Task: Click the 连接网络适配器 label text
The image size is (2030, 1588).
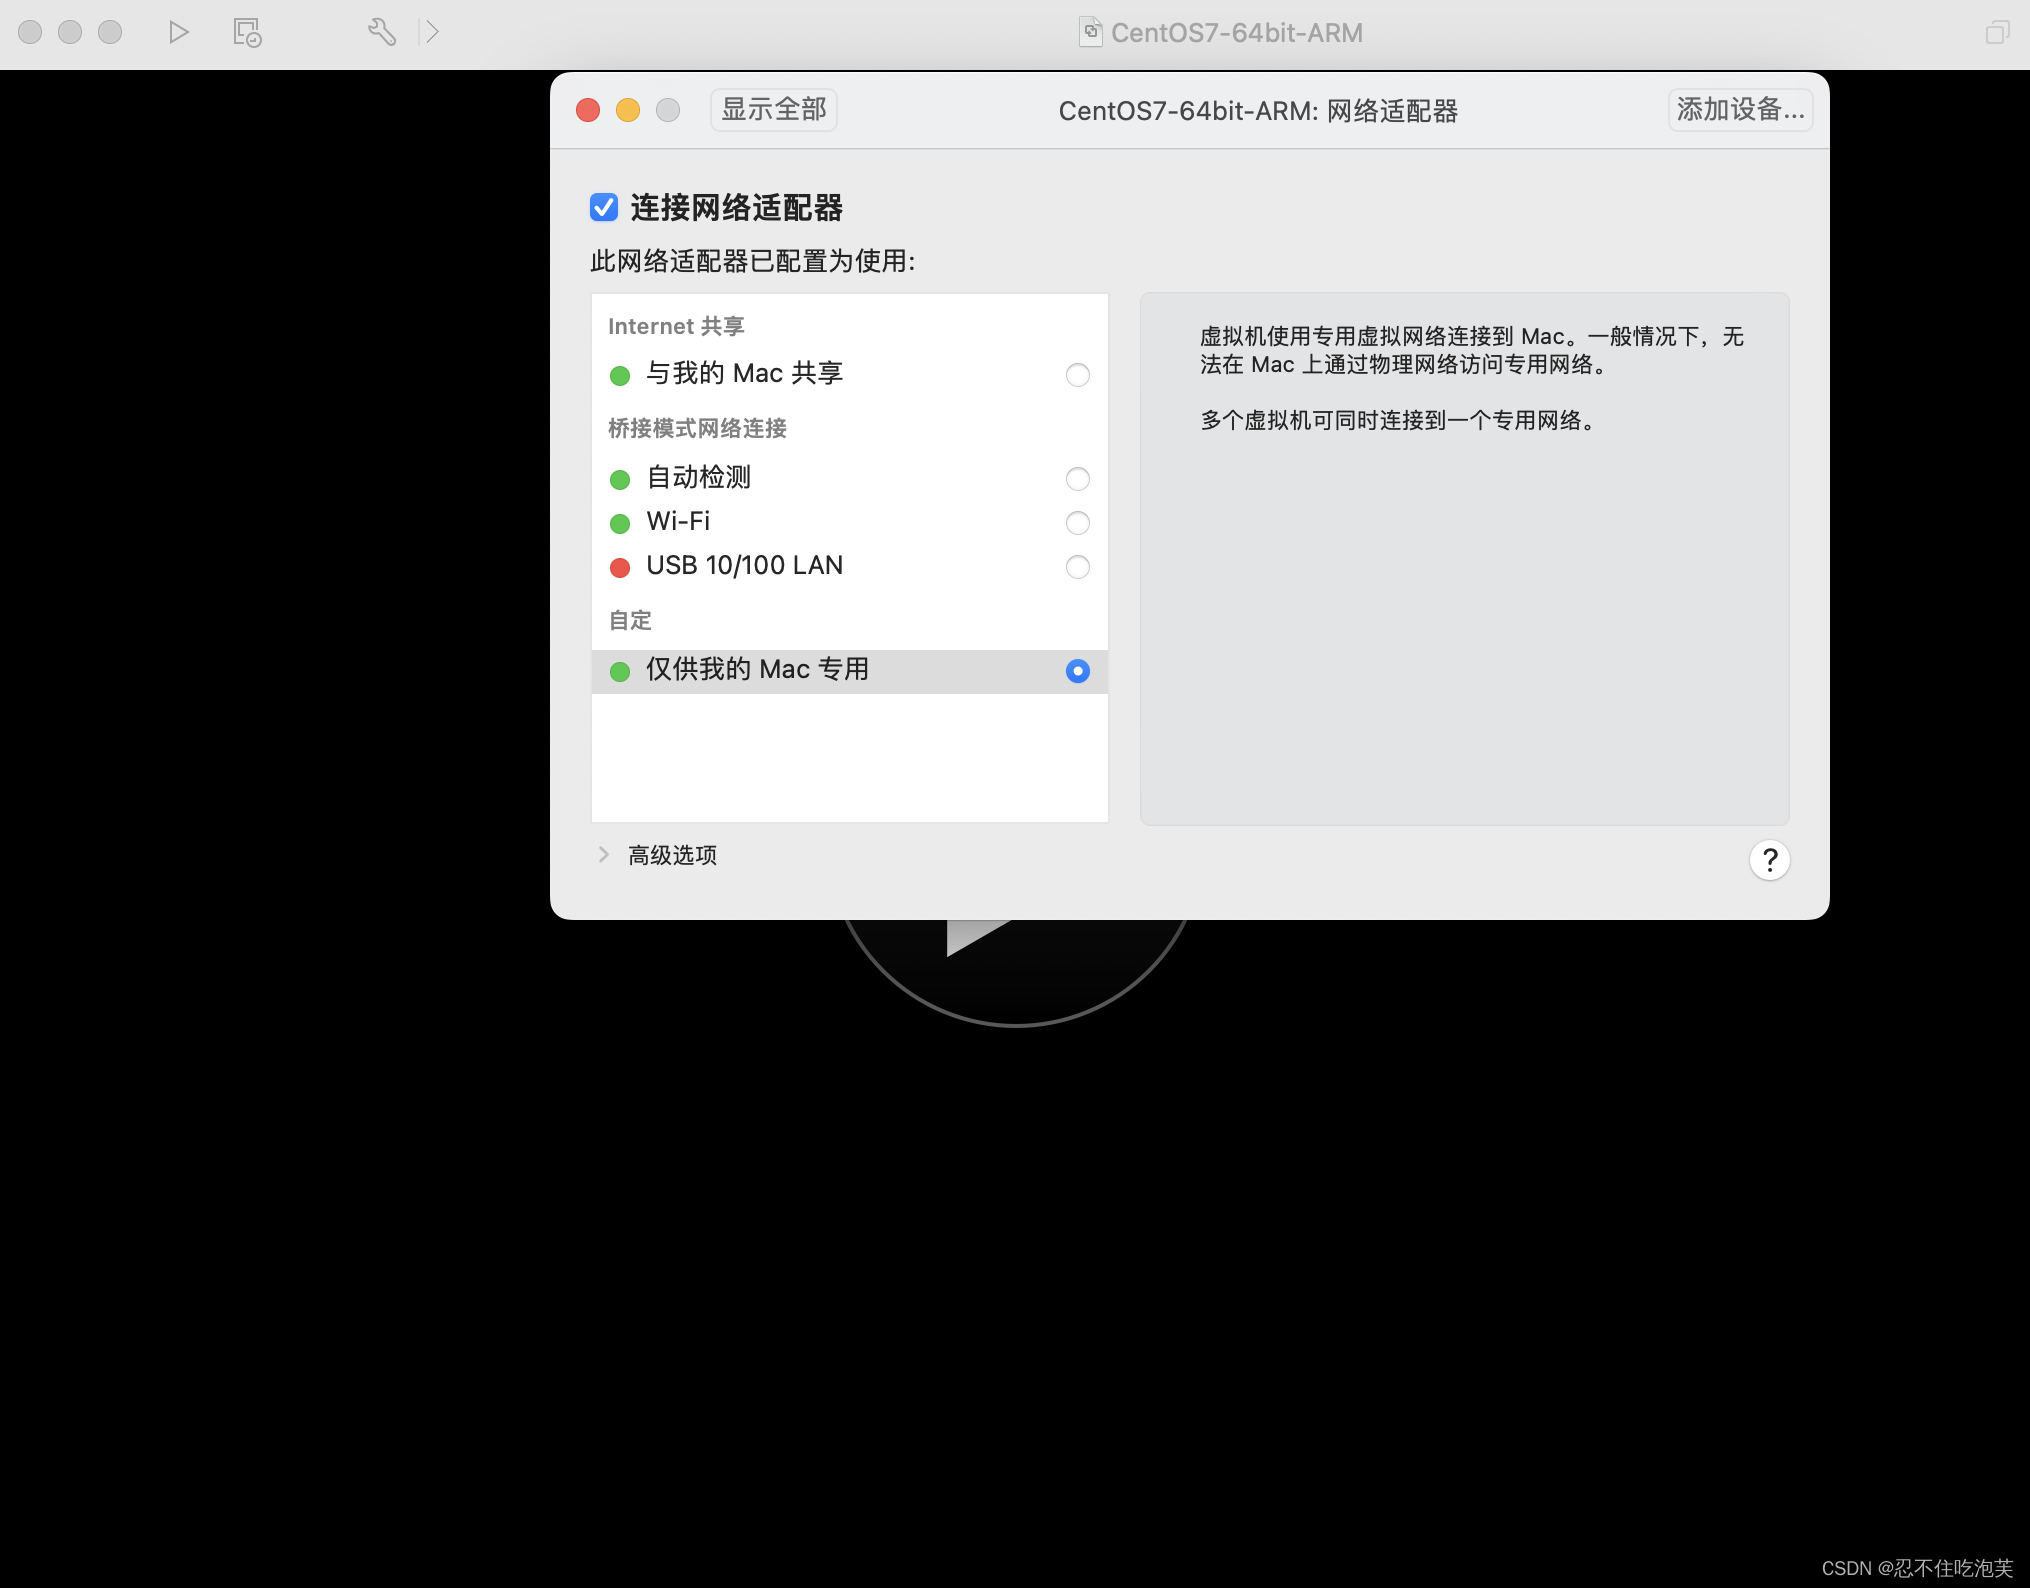Action: [737, 208]
